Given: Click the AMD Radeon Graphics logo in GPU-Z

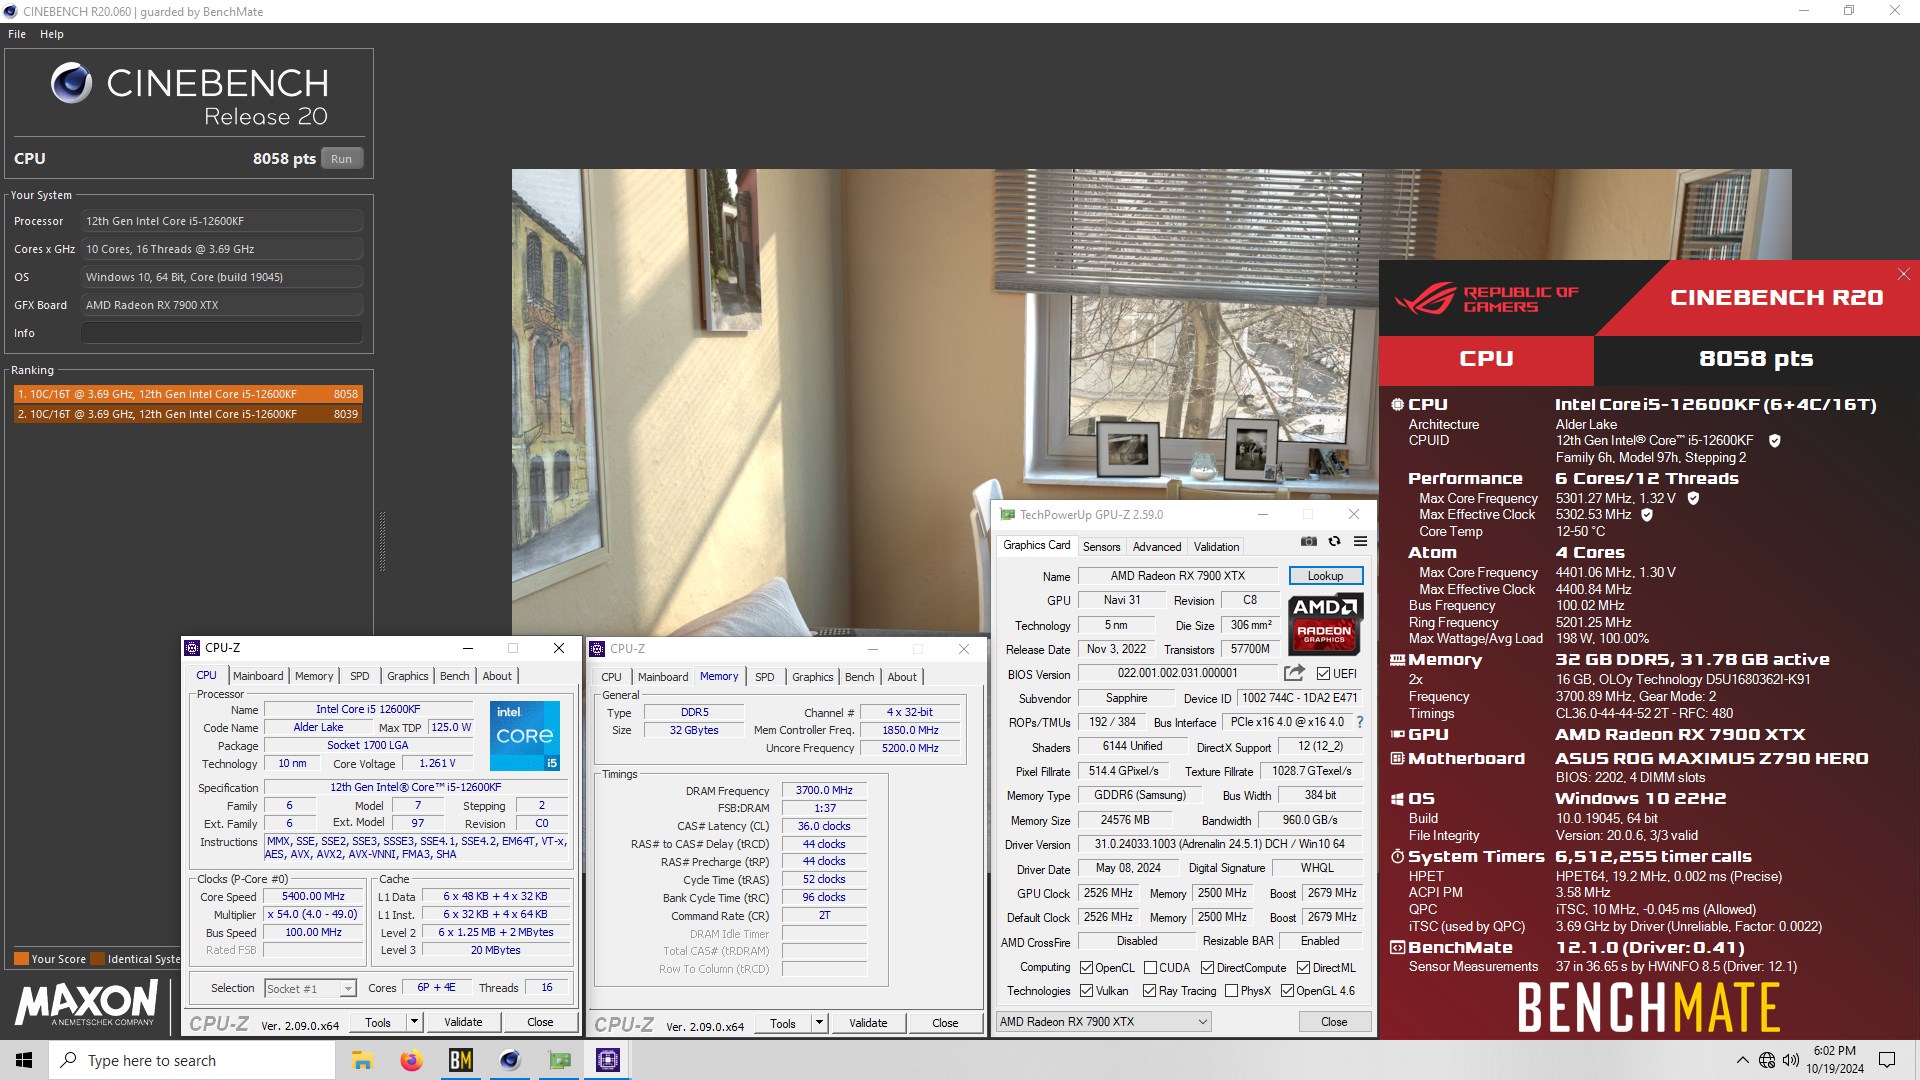Looking at the screenshot, I should pos(1324,623).
